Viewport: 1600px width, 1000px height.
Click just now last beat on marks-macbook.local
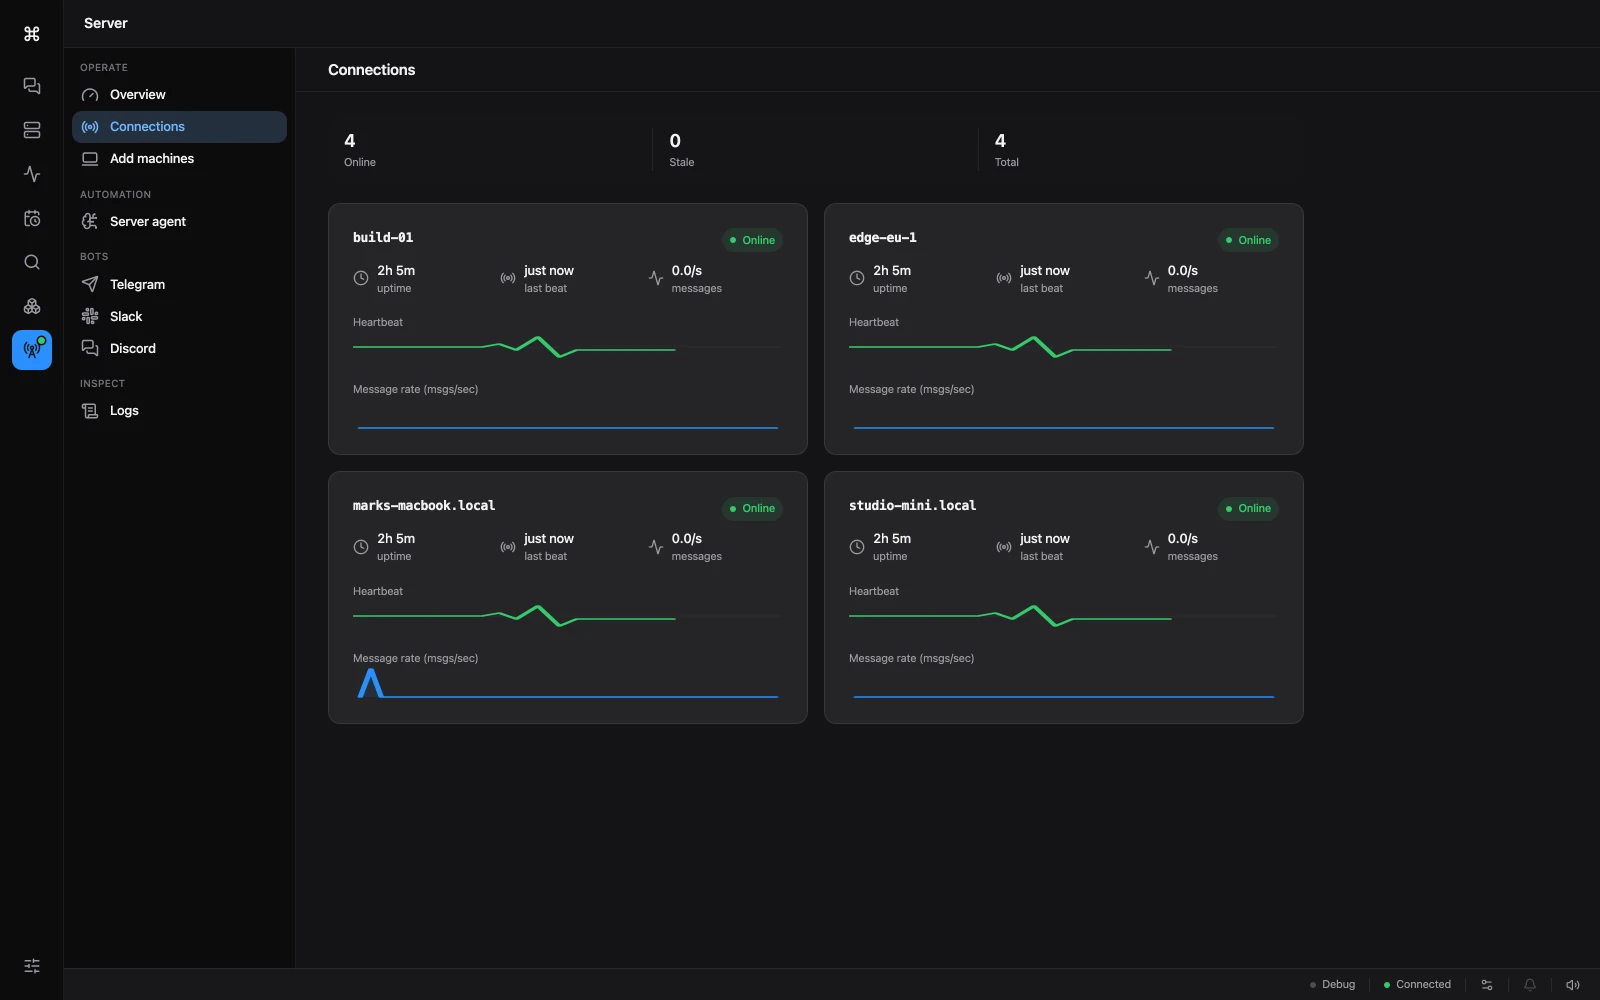[x=549, y=547]
